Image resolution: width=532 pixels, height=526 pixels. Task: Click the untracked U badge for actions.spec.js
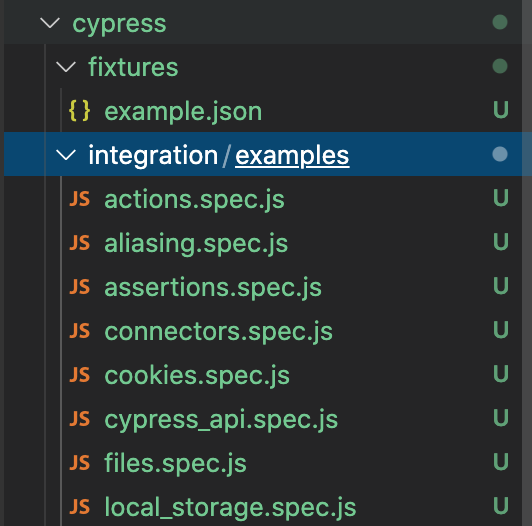click(501, 198)
